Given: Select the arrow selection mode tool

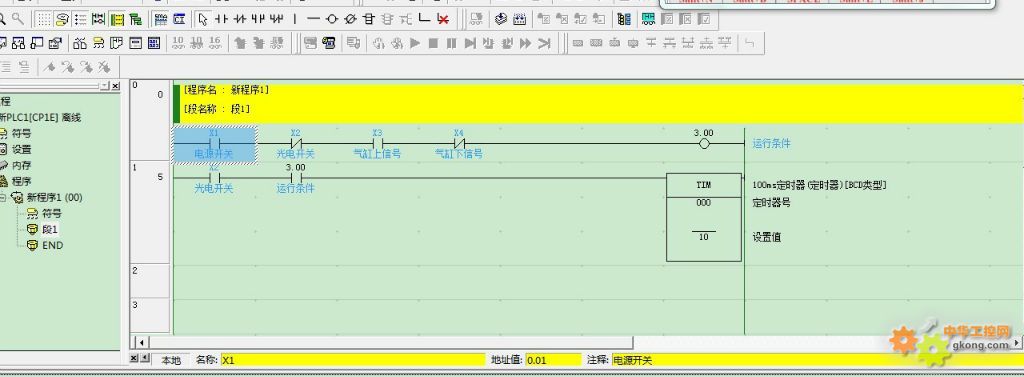Looking at the screenshot, I should 202,20.
